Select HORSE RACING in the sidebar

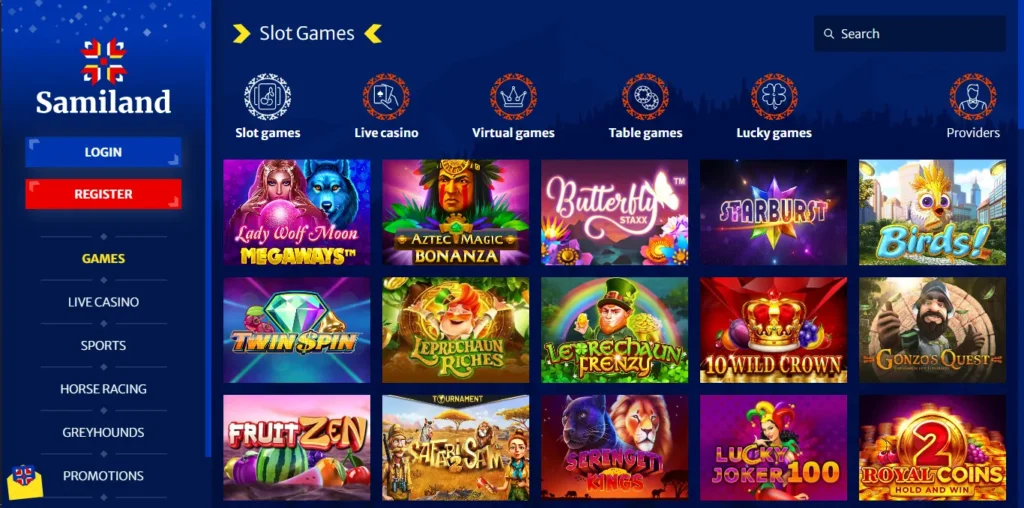click(103, 389)
